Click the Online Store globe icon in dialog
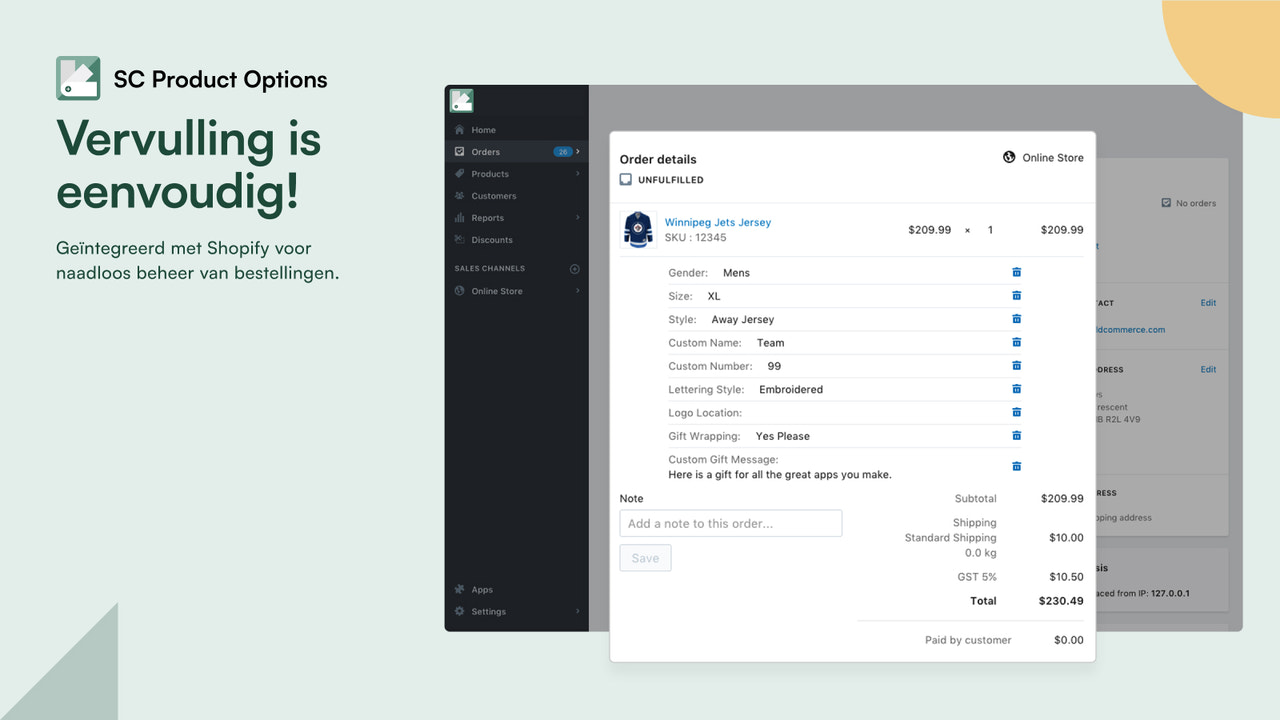 tap(1010, 158)
